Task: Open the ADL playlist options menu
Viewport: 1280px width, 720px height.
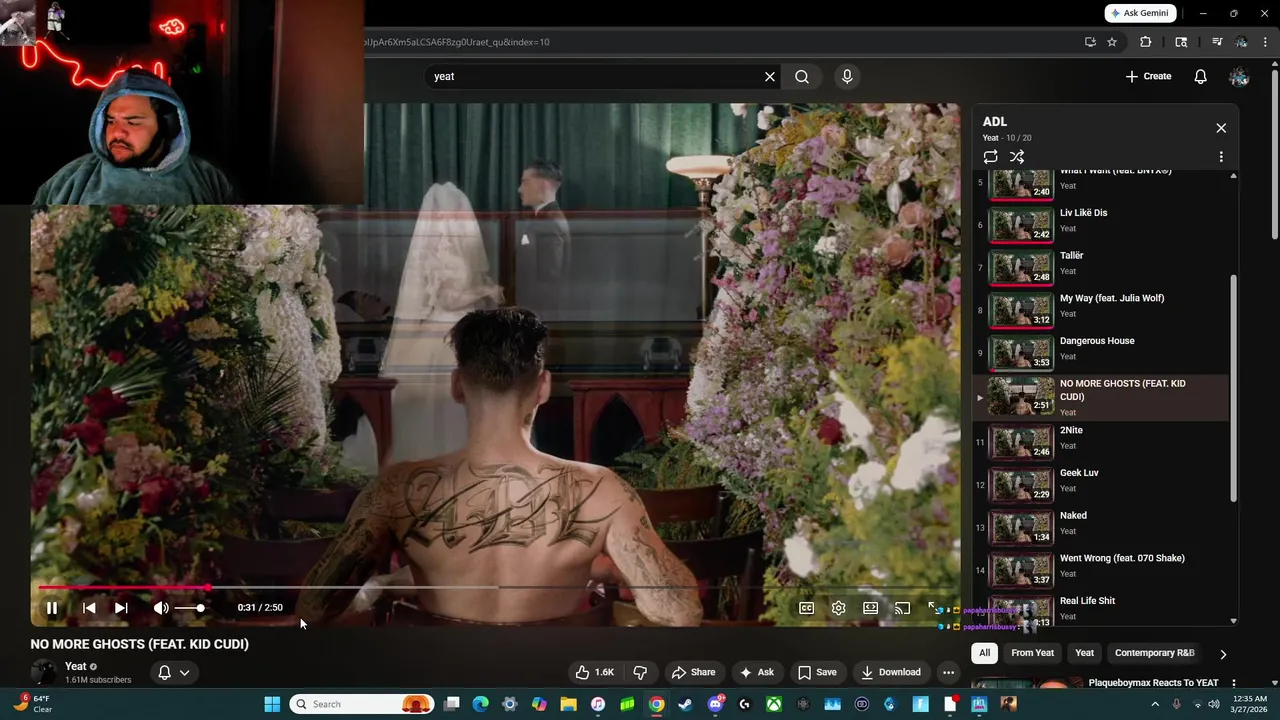Action: pos(1221,157)
